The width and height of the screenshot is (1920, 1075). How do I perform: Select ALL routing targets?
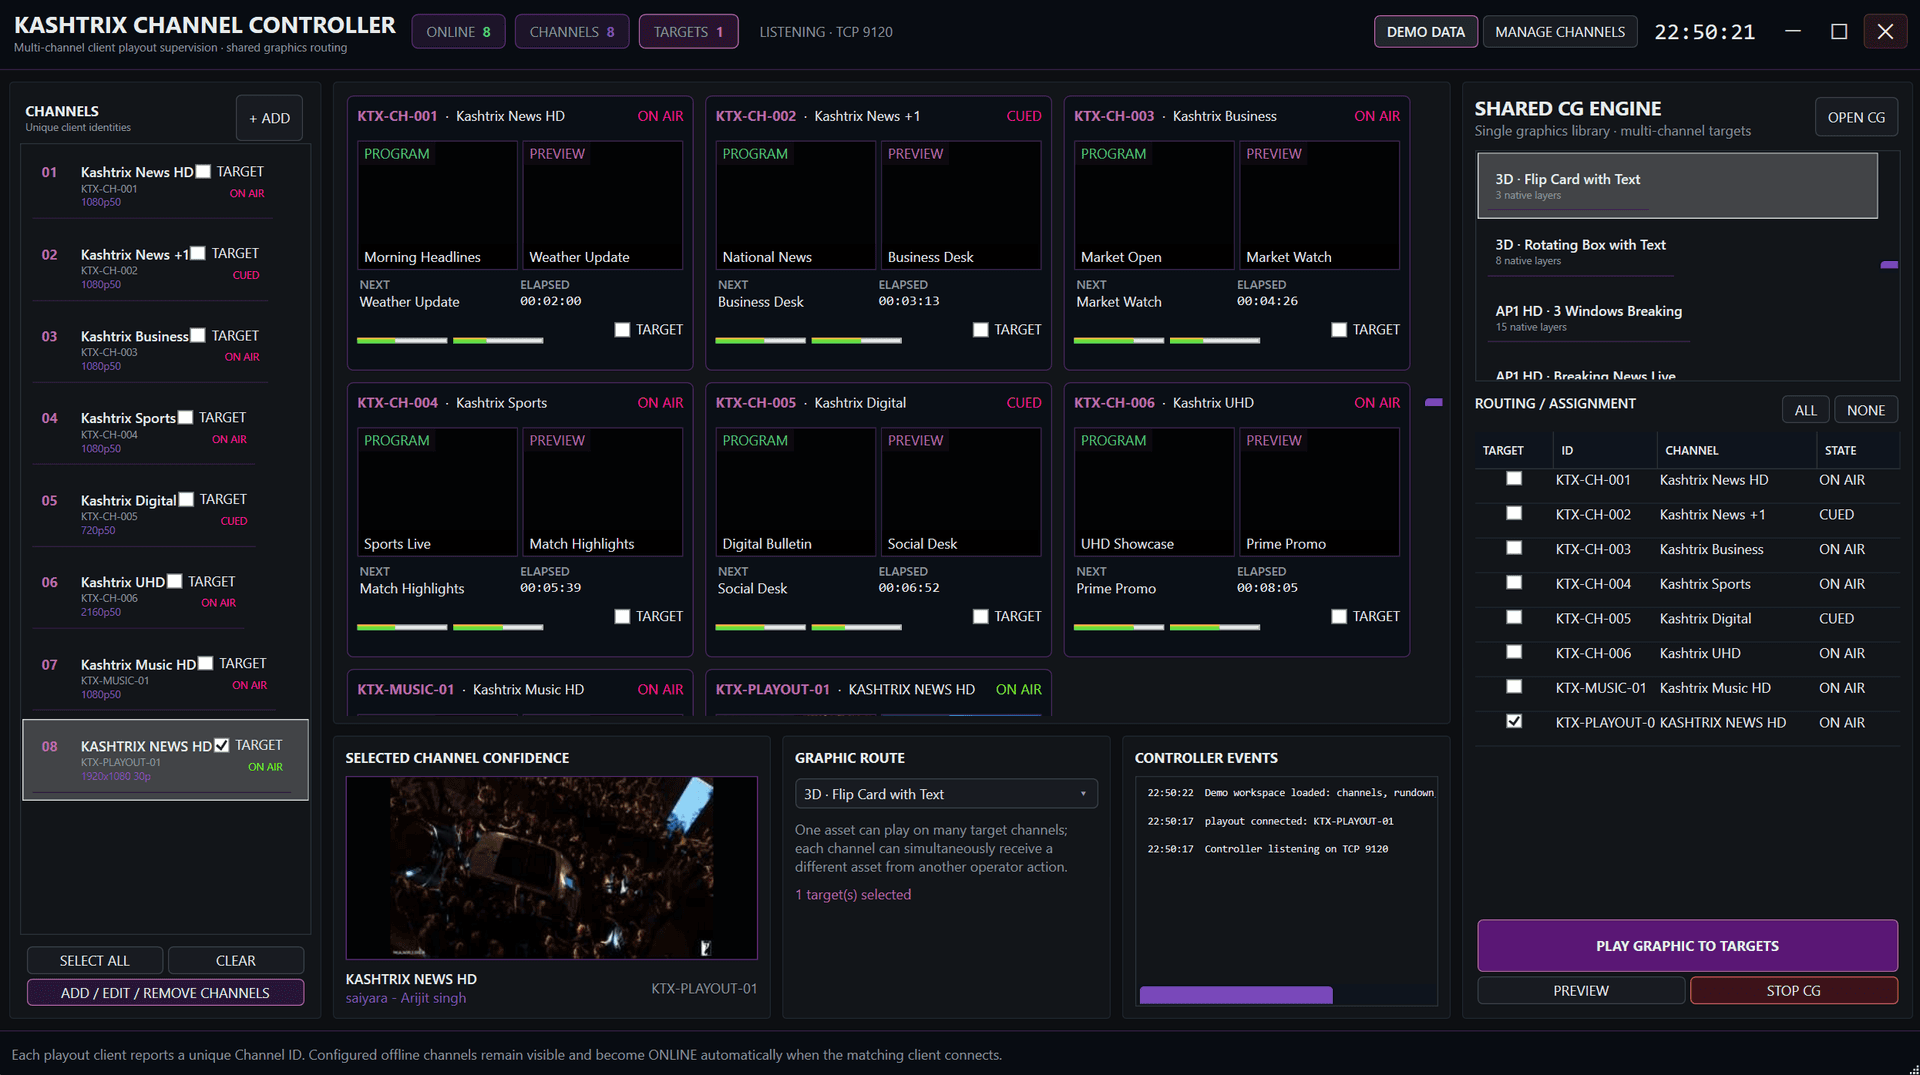(1805, 410)
